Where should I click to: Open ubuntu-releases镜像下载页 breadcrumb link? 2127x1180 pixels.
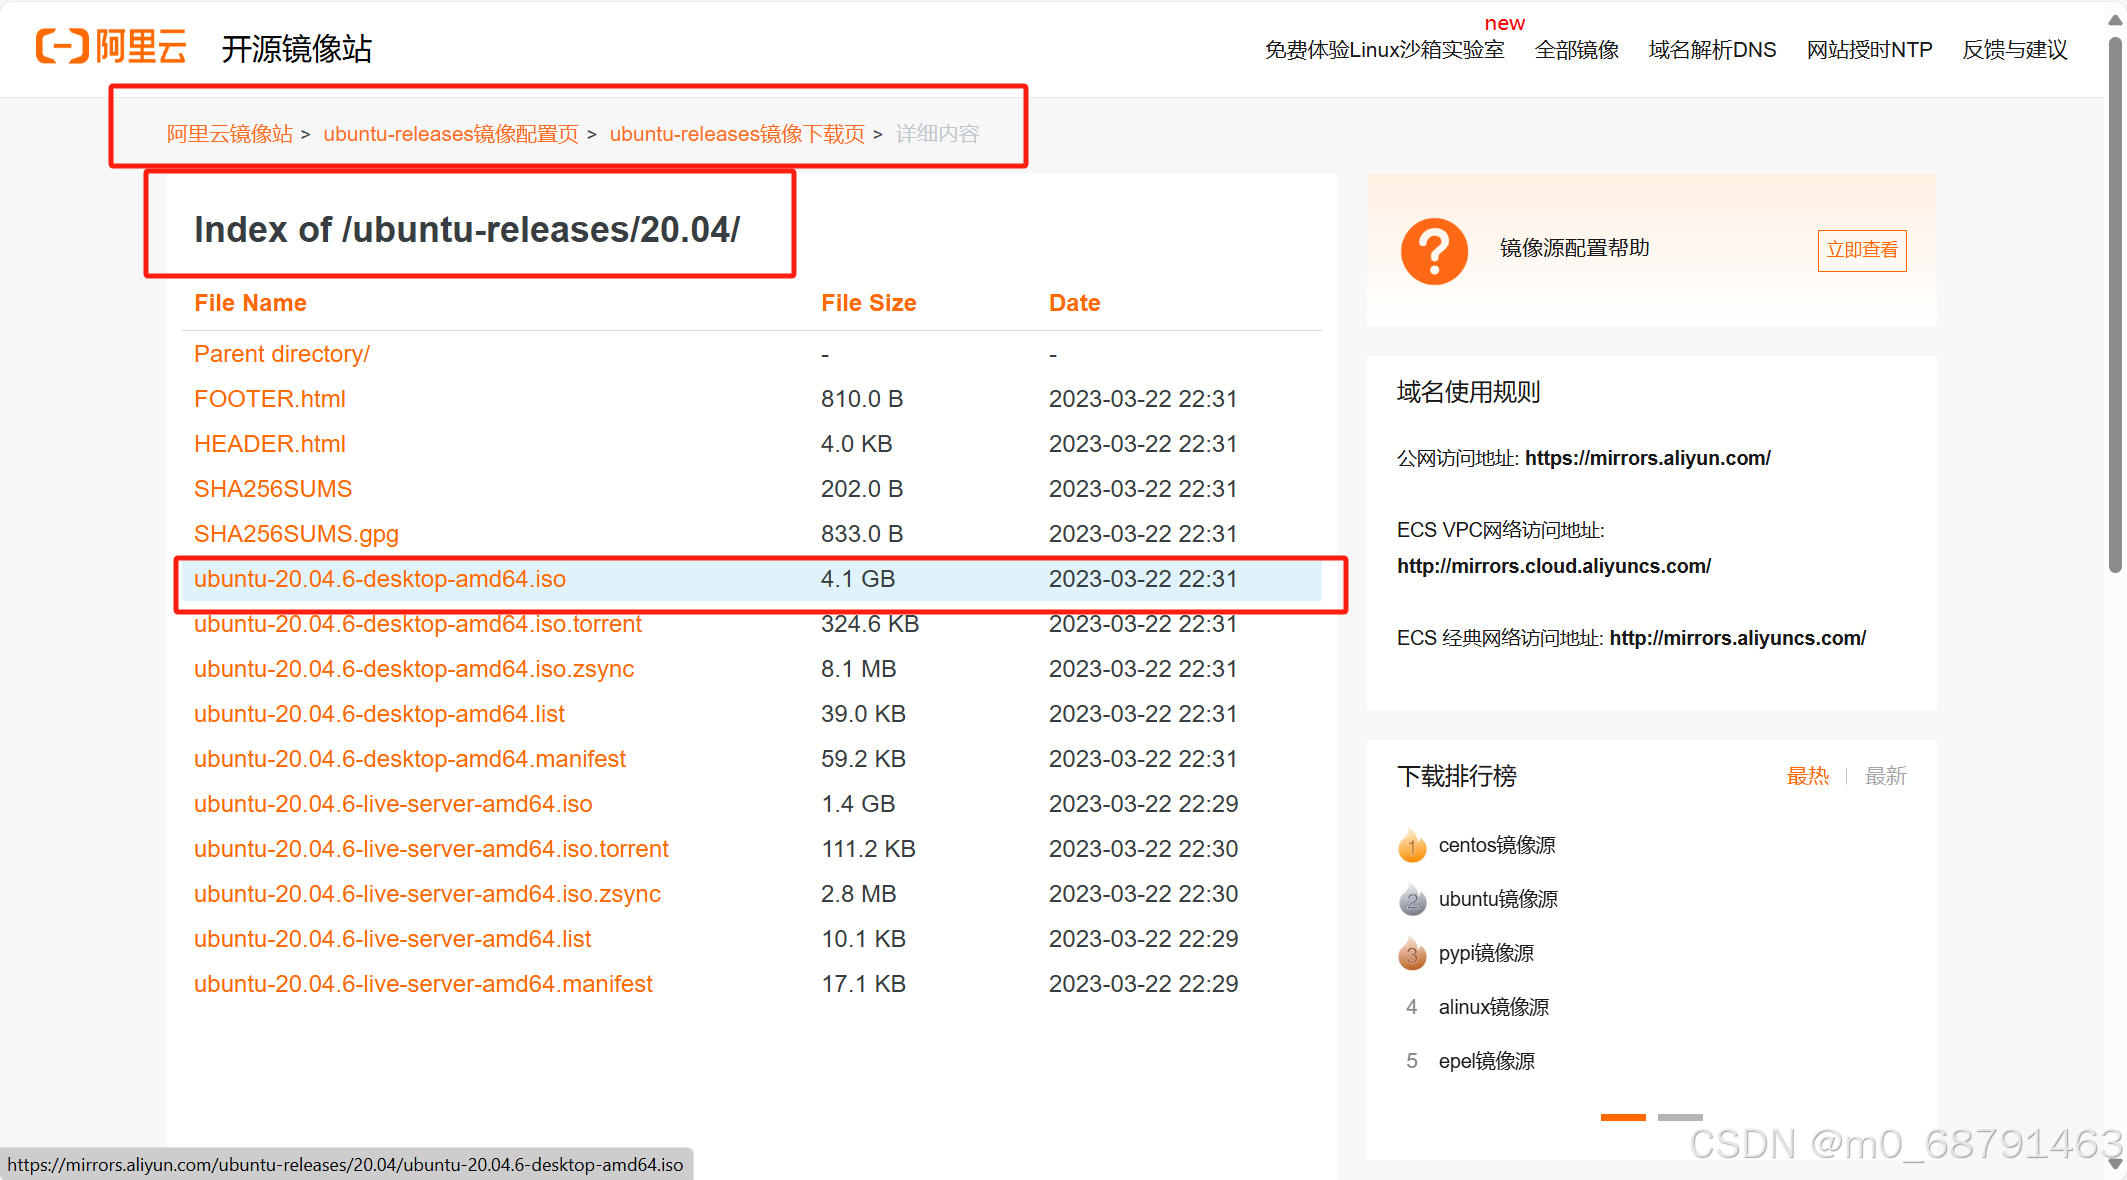click(737, 134)
